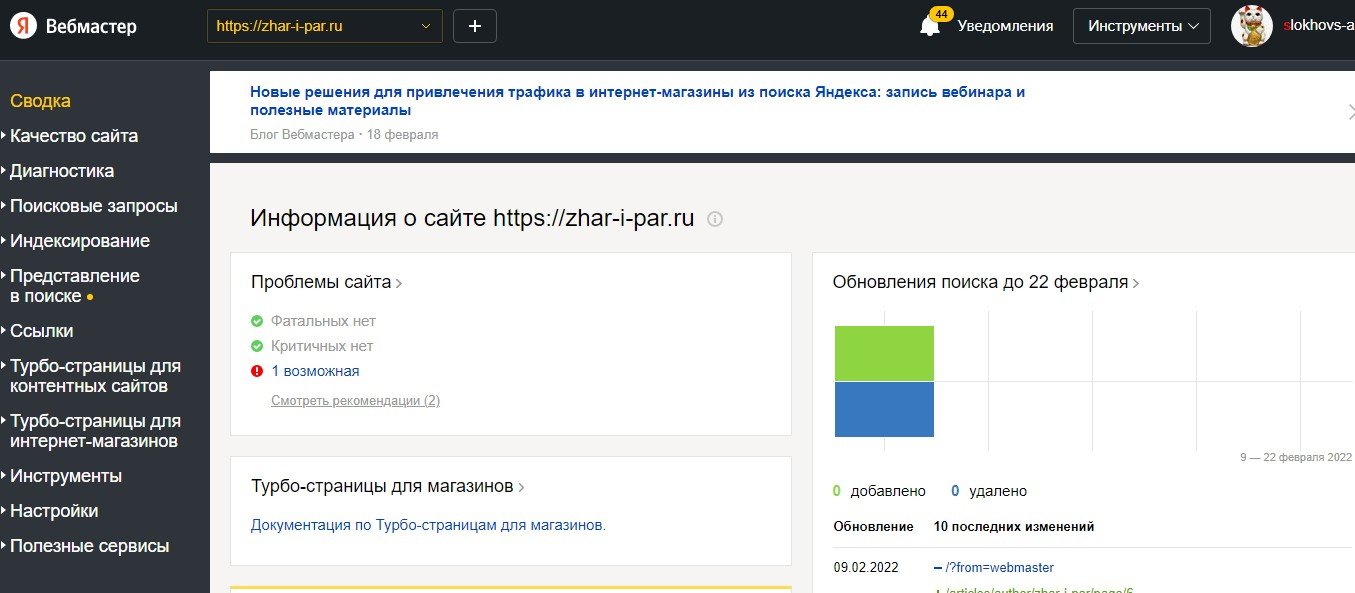Click the 09.02.2022 update date

click(866, 567)
